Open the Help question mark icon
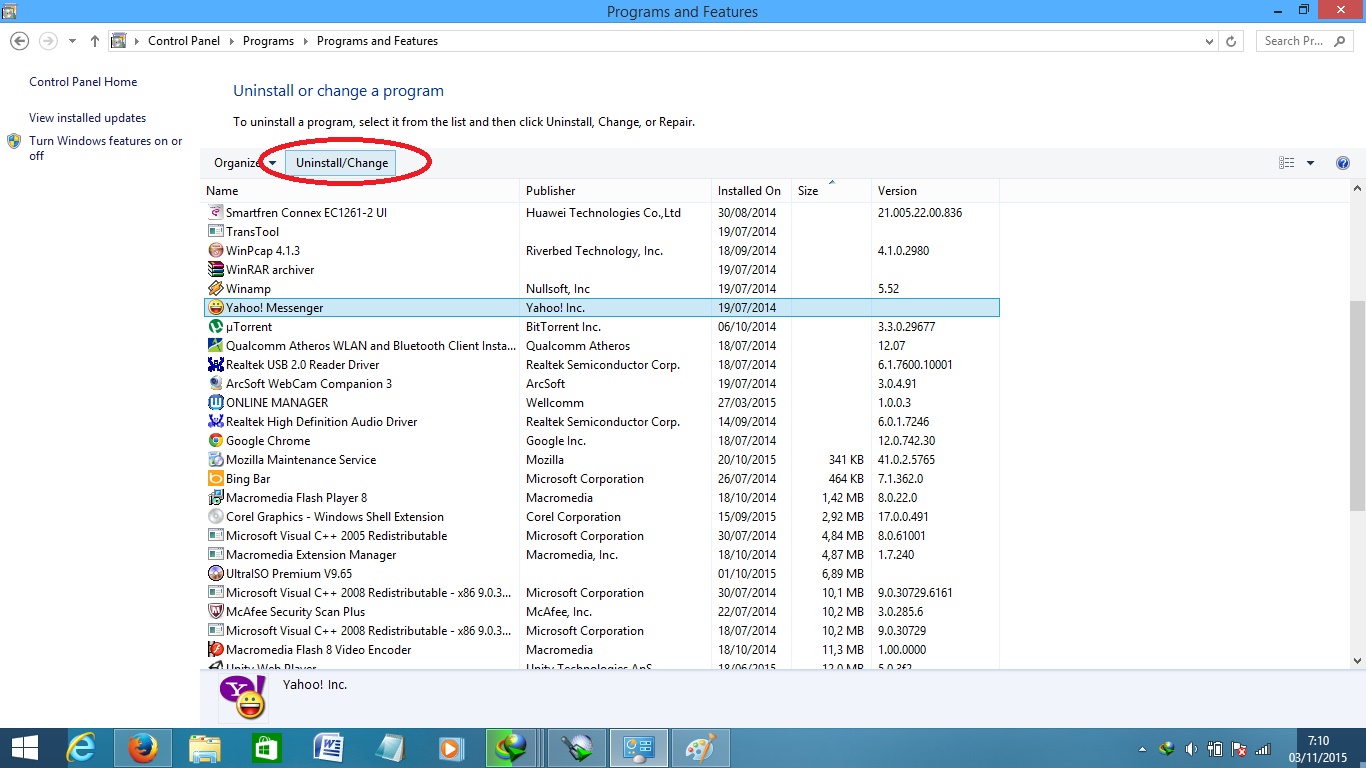The height and width of the screenshot is (768, 1366). pos(1343,163)
